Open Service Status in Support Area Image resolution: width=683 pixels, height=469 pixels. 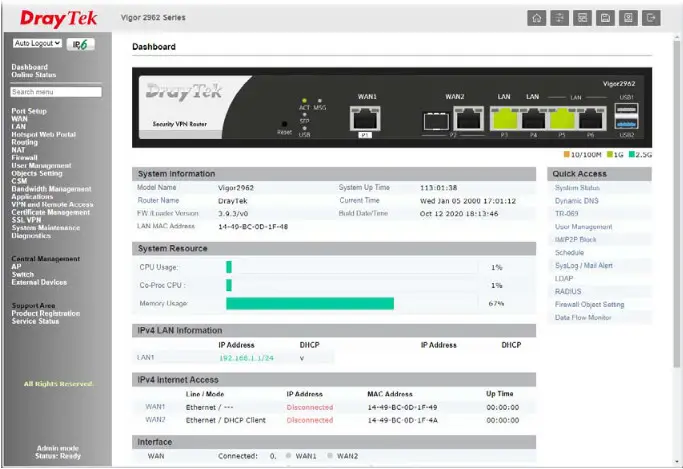click(35, 321)
